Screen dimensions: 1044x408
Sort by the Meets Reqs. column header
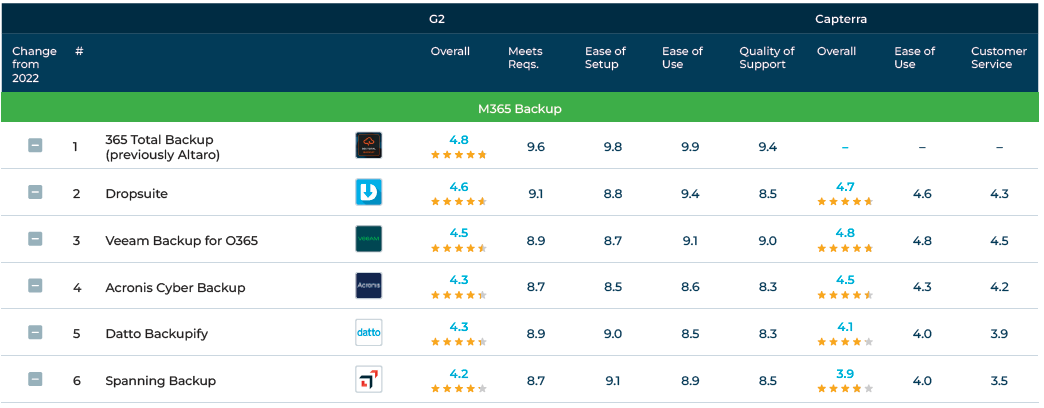click(523, 58)
